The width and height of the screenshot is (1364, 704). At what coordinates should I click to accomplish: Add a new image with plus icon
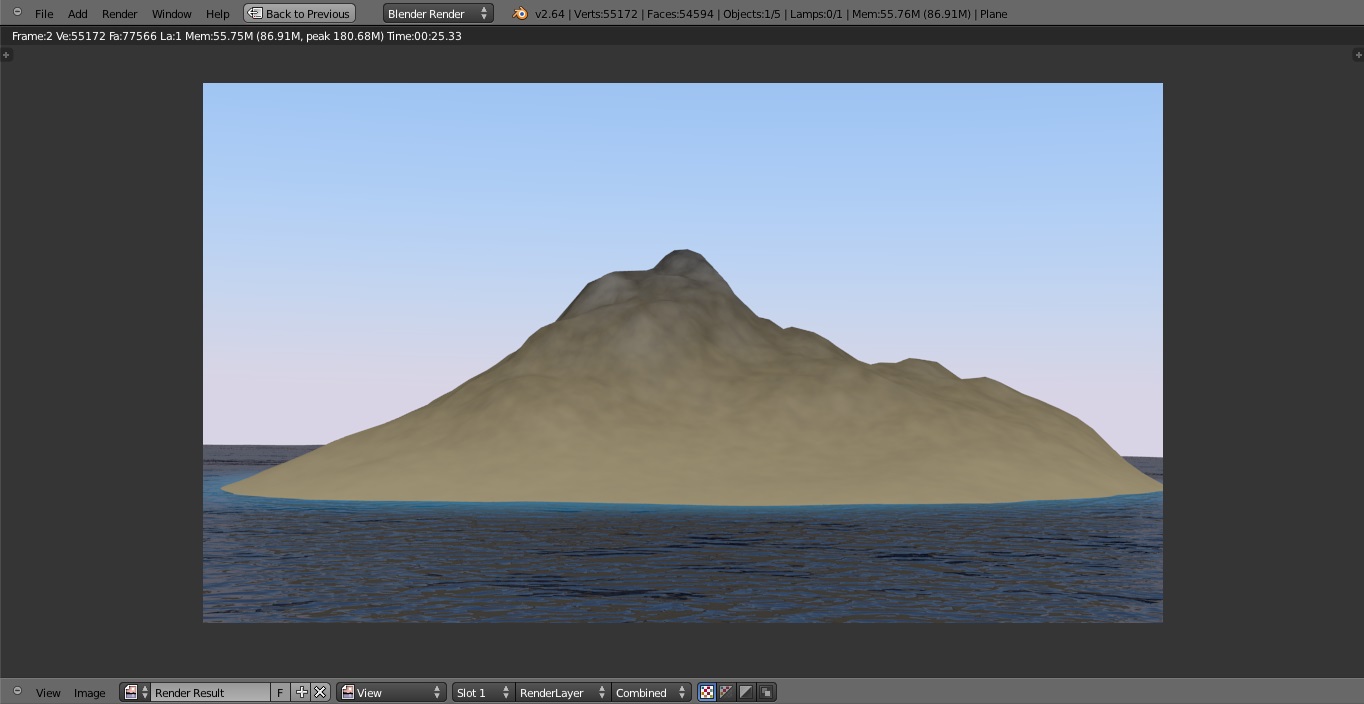pos(301,692)
